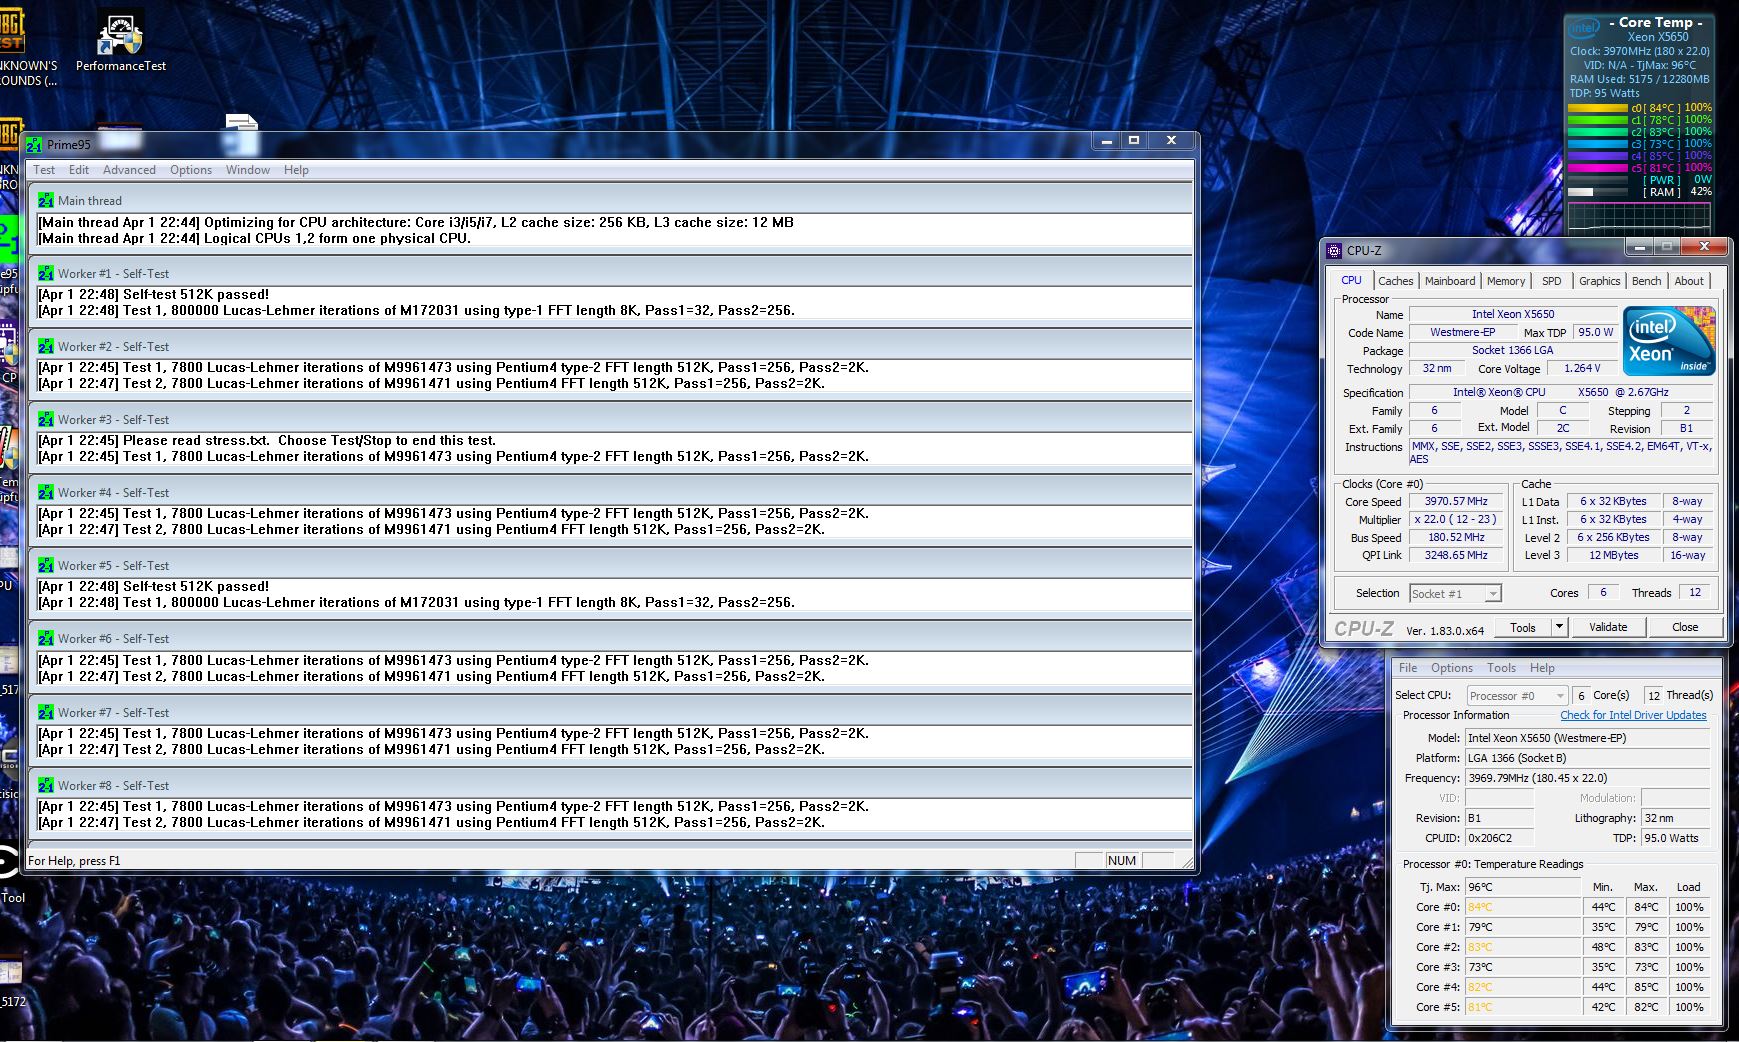Click the CPU-Z title bar icon
Image resolution: width=1739 pixels, height=1042 pixels.
point(1334,250)
